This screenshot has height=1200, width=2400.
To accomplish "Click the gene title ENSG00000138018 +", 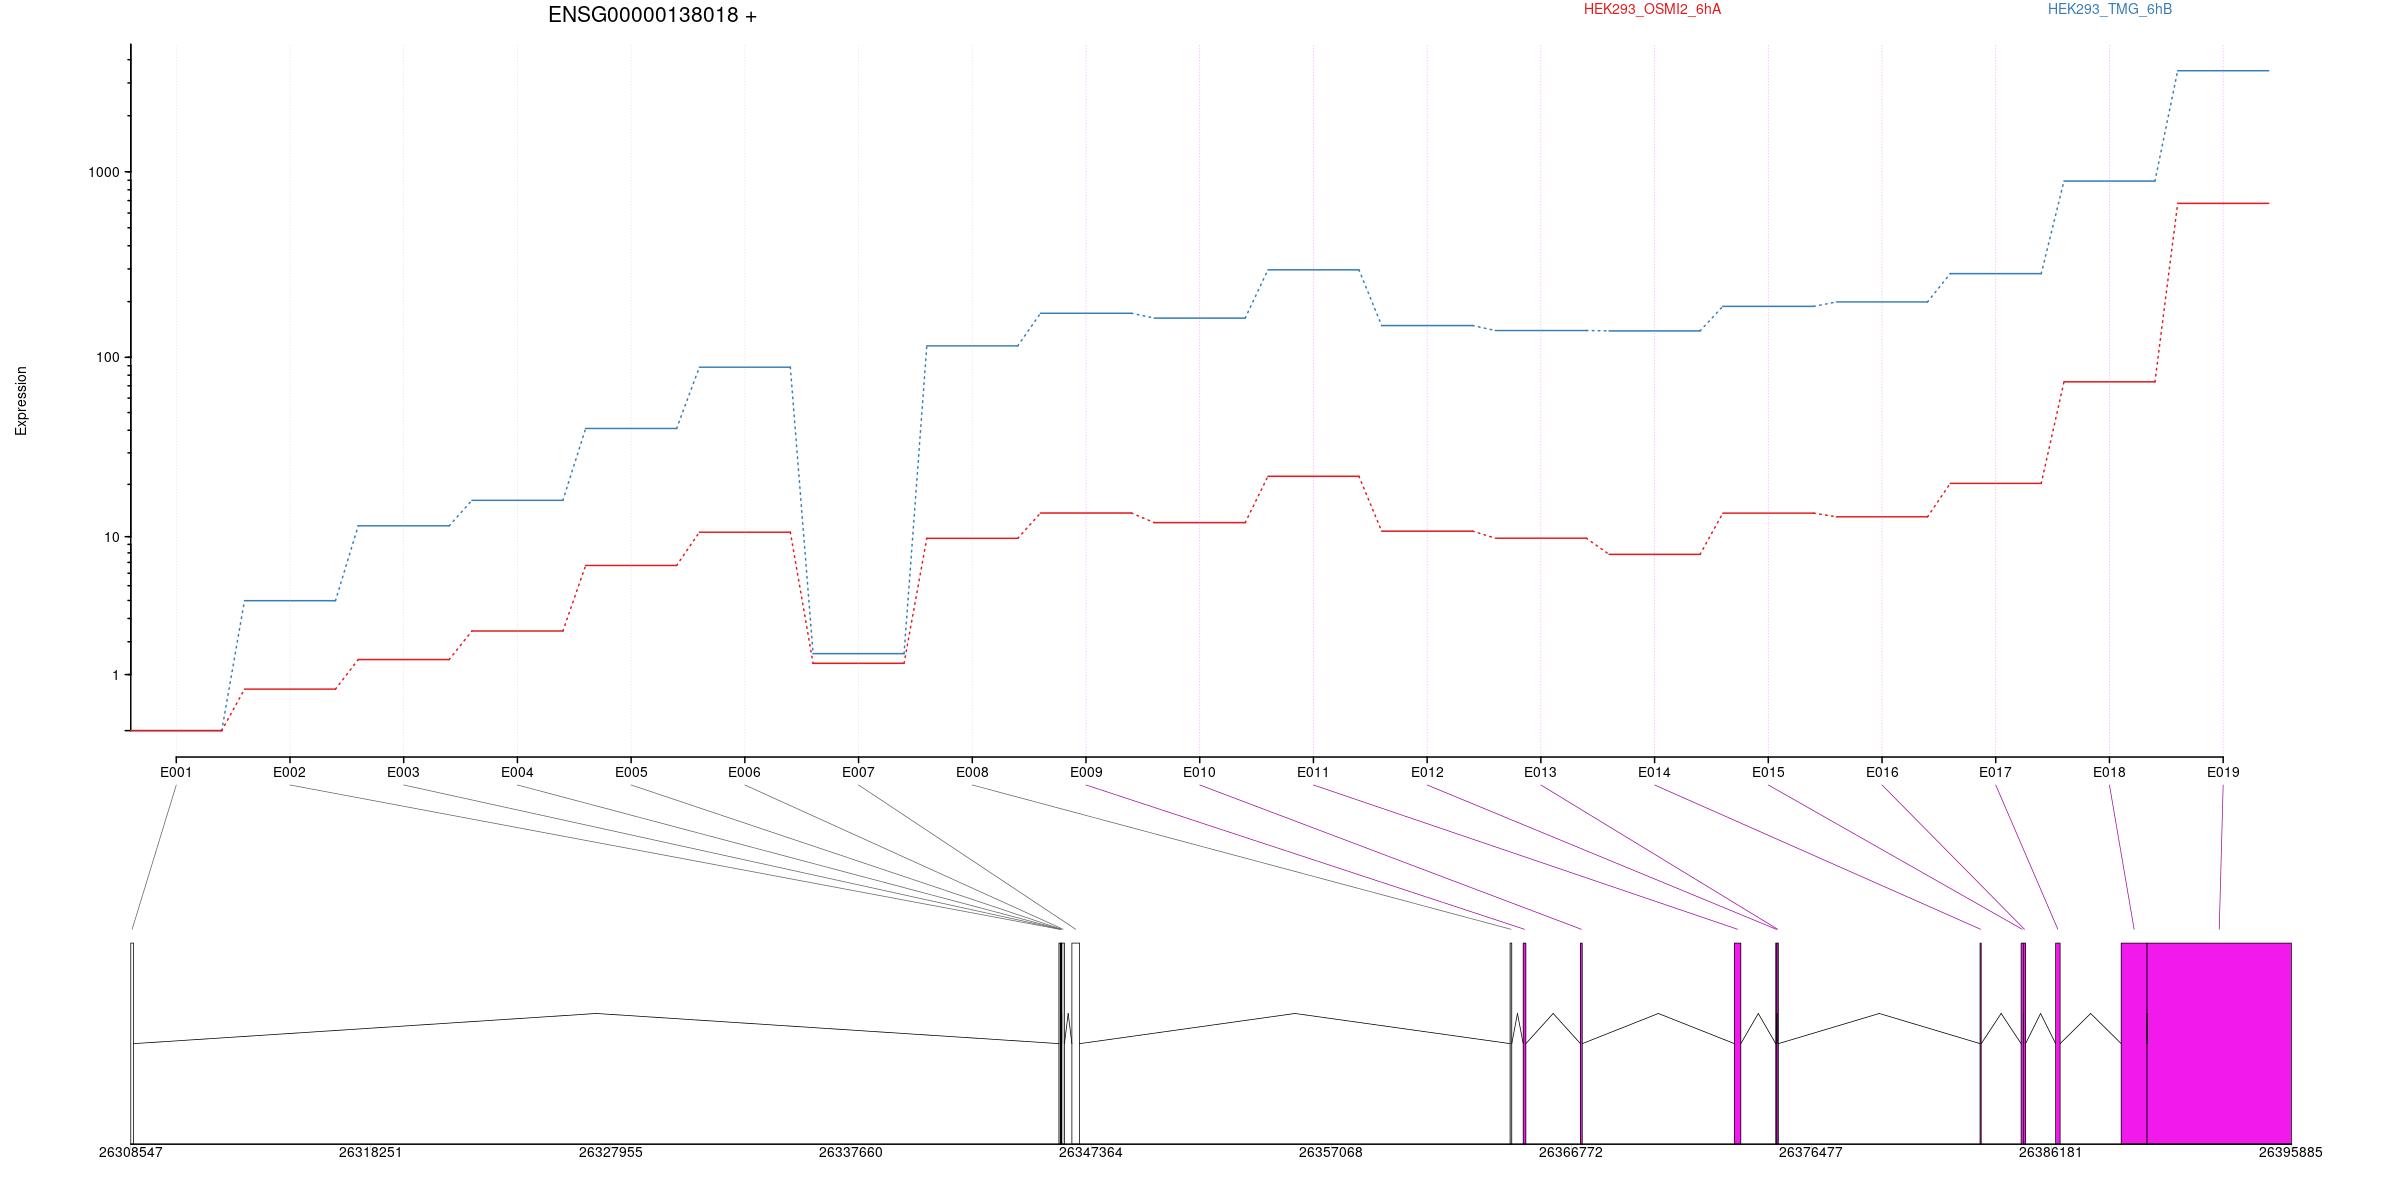I will [652, 15].
